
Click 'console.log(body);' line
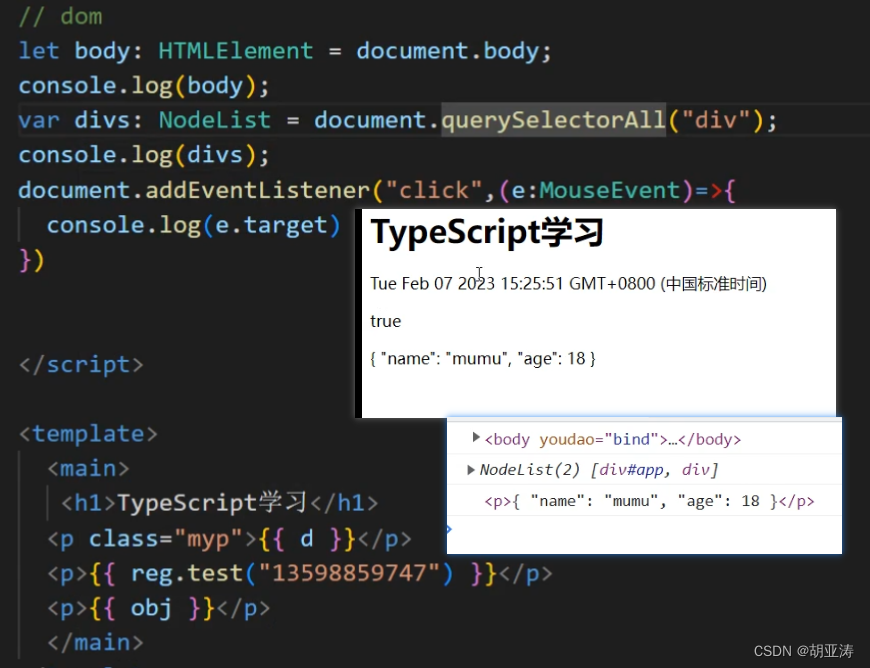click(144, 86)
